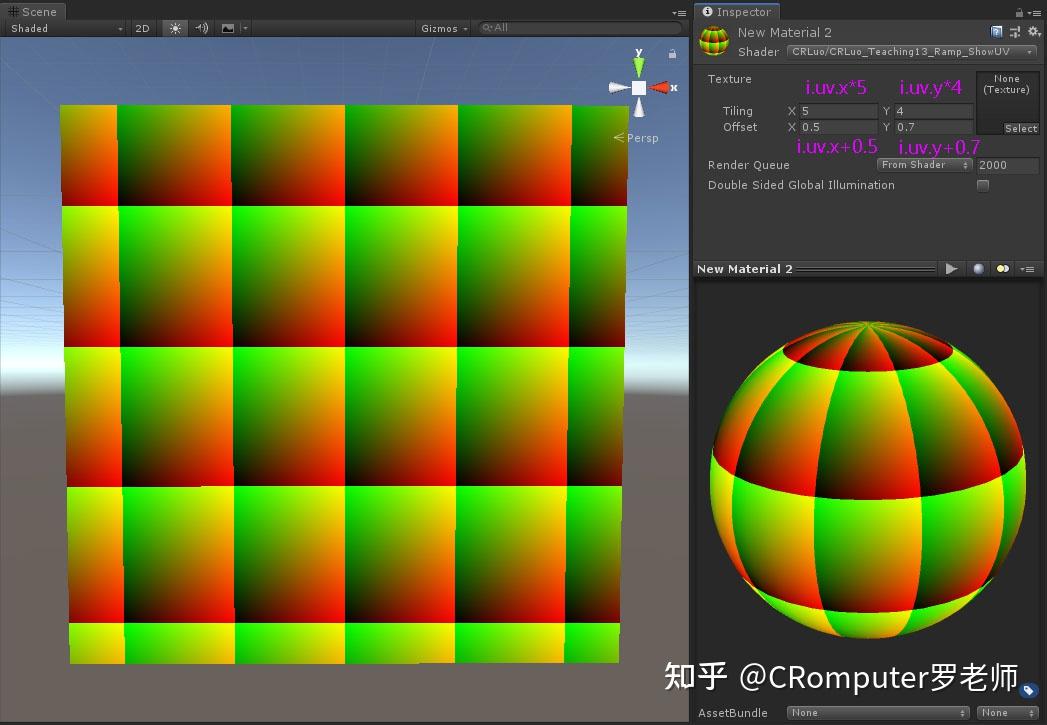The width and height of the screenshot is (1047, 725).
Task: Open the shader reference help icon
Action: click(x=996, y=32)
